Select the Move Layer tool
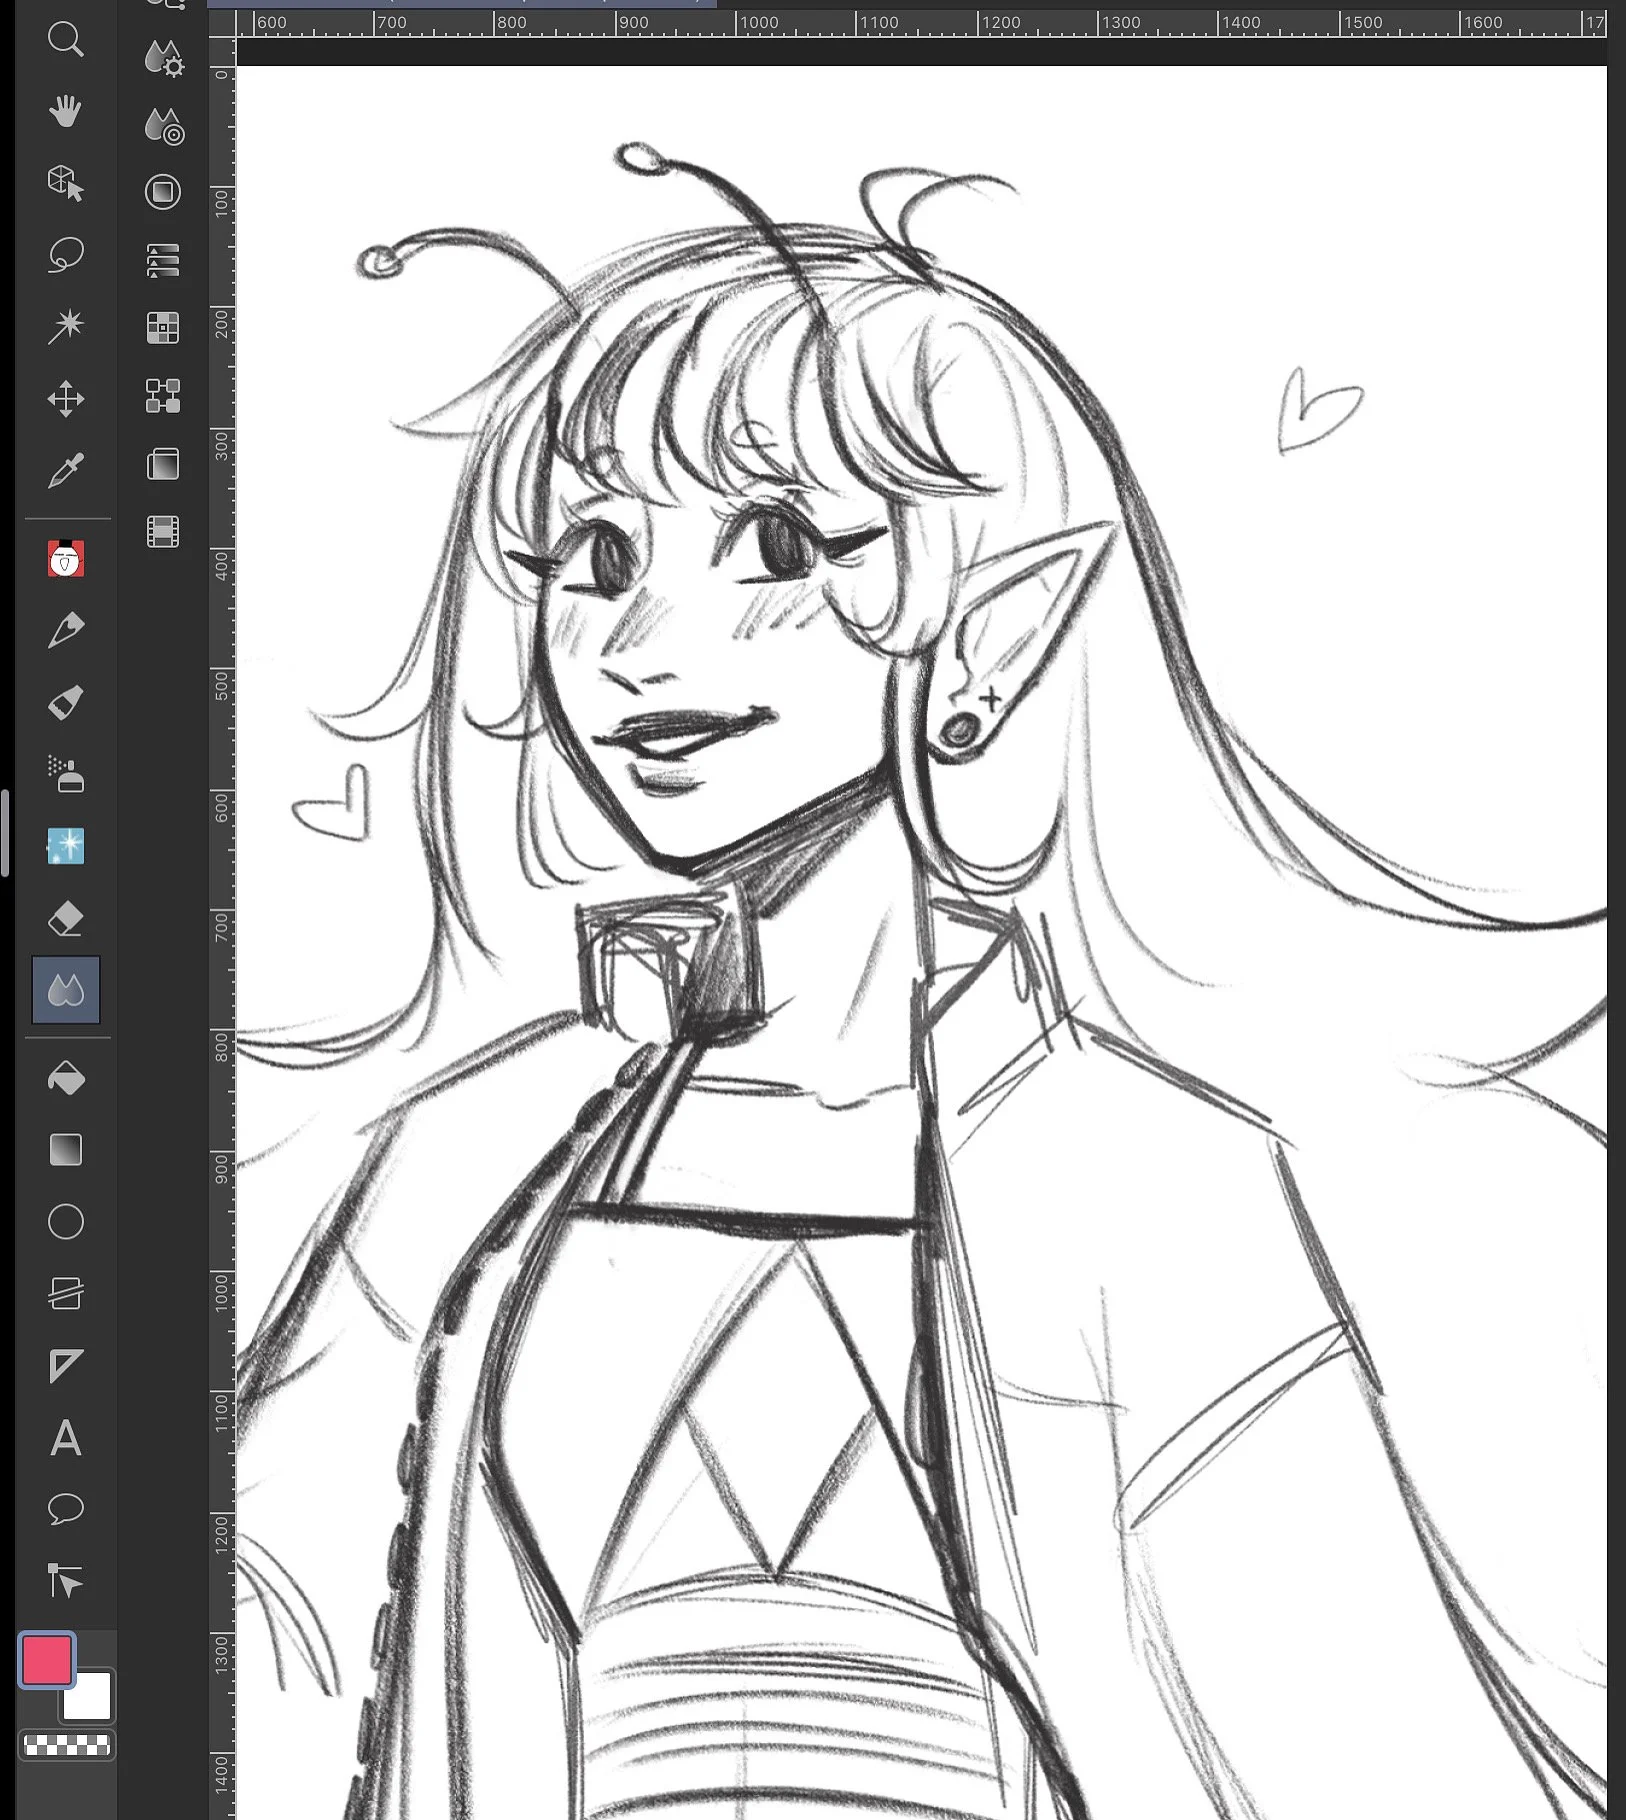Viewport: 1626px width, 1820px height. click(x=66, y=398)
